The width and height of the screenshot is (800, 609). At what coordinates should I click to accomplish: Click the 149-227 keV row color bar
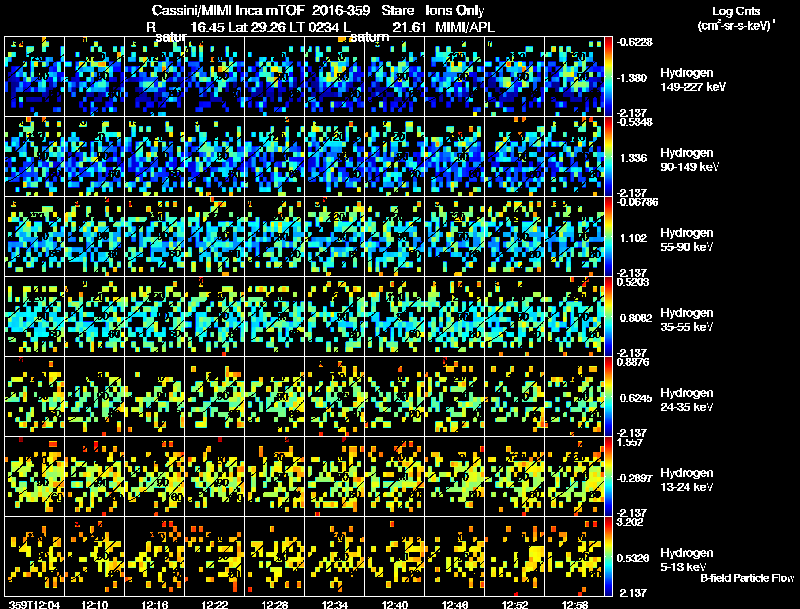coord(609,77)
